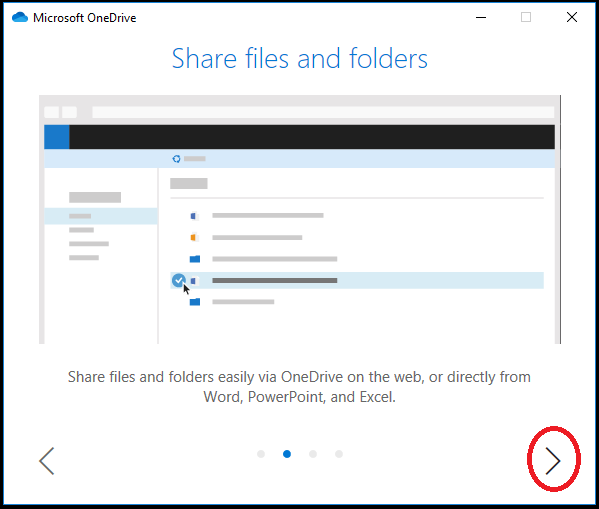Image resolution: width=599 pixels, height=509 pixels.
Task: Select the first page indicator dot
Action: click(x=261, y=454)
